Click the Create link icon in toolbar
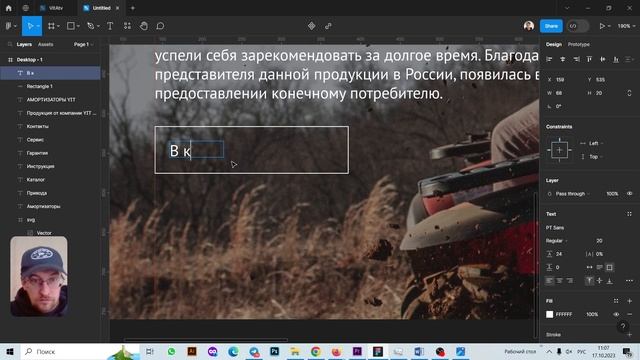The image size is (640, 360). click(328, 26)
